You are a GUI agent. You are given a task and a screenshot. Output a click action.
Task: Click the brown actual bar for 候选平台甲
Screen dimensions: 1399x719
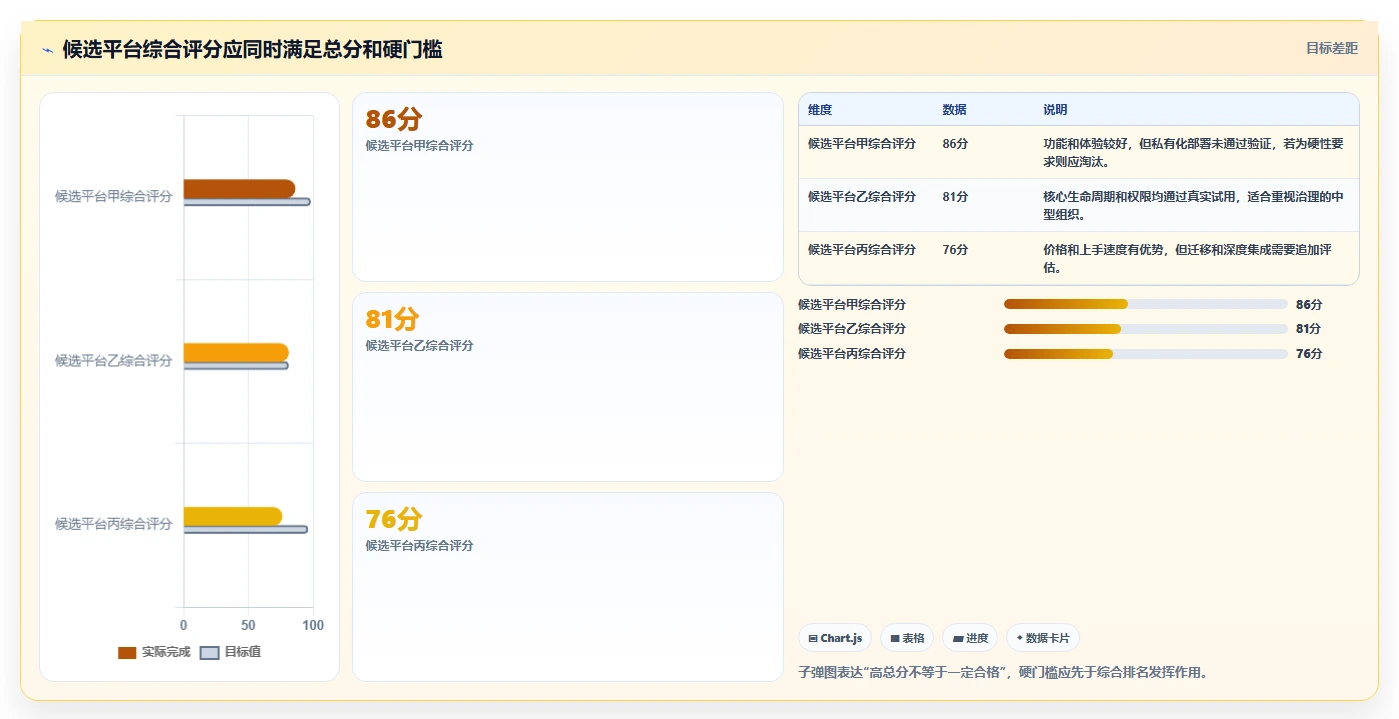point(239,189)
